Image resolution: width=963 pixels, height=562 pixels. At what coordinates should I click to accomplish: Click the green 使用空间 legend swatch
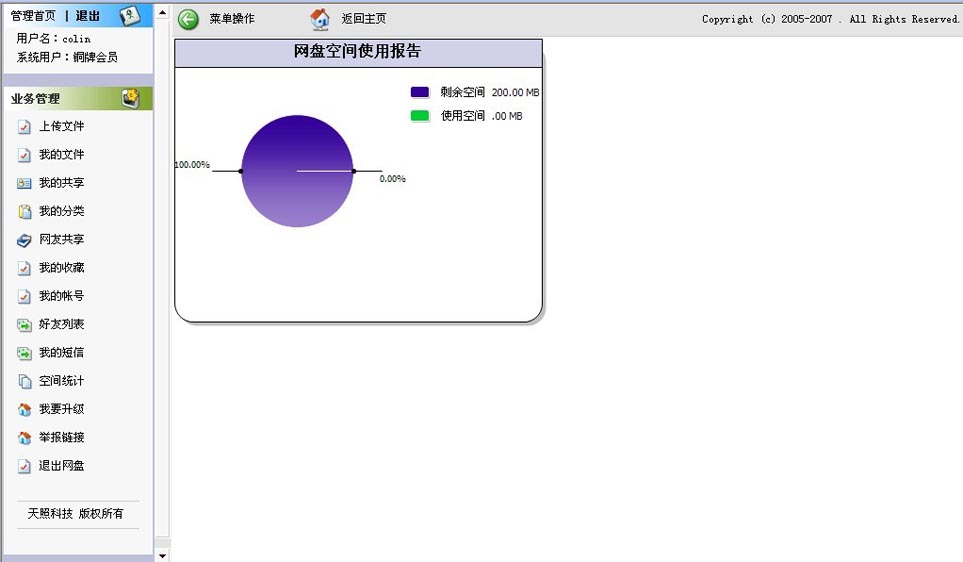420,115
